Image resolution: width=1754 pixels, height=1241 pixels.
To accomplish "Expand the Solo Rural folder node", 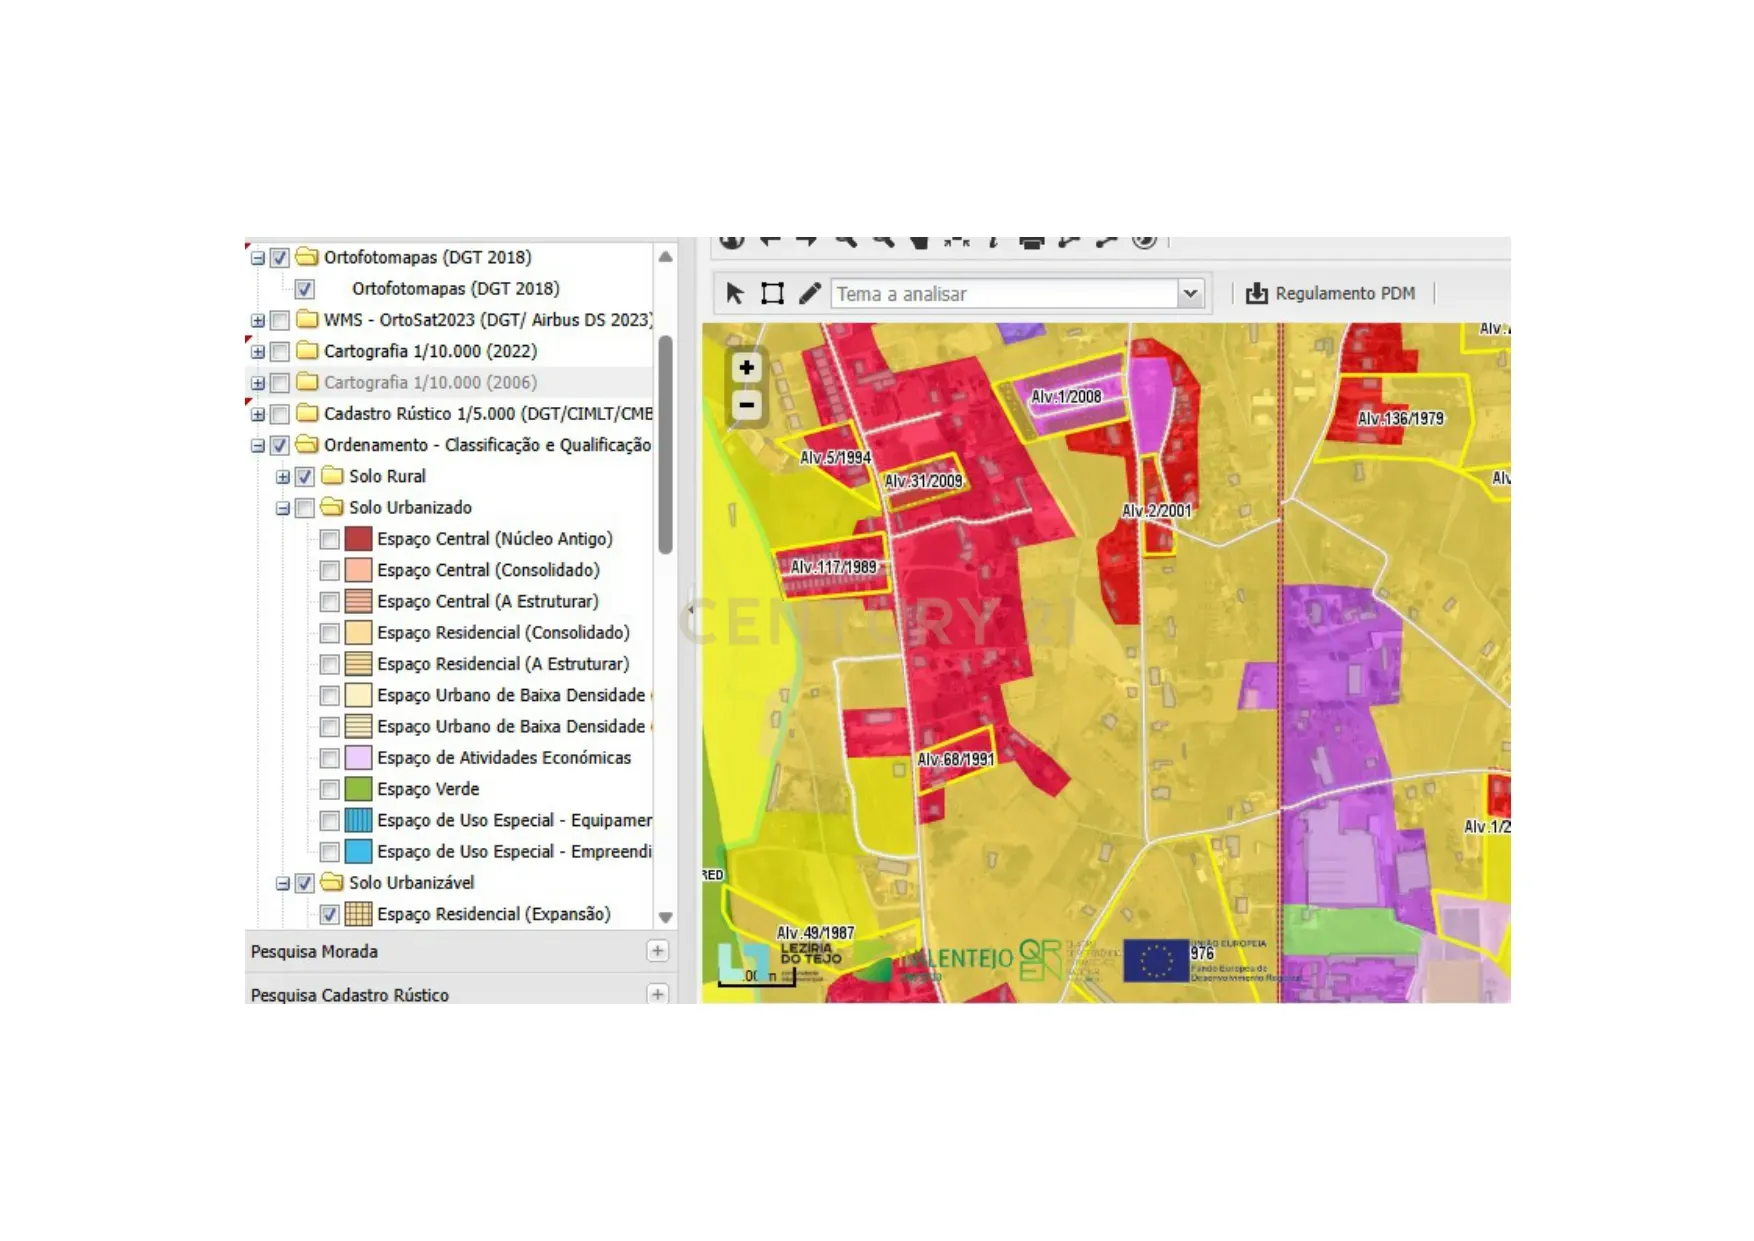I will point(283,477).
